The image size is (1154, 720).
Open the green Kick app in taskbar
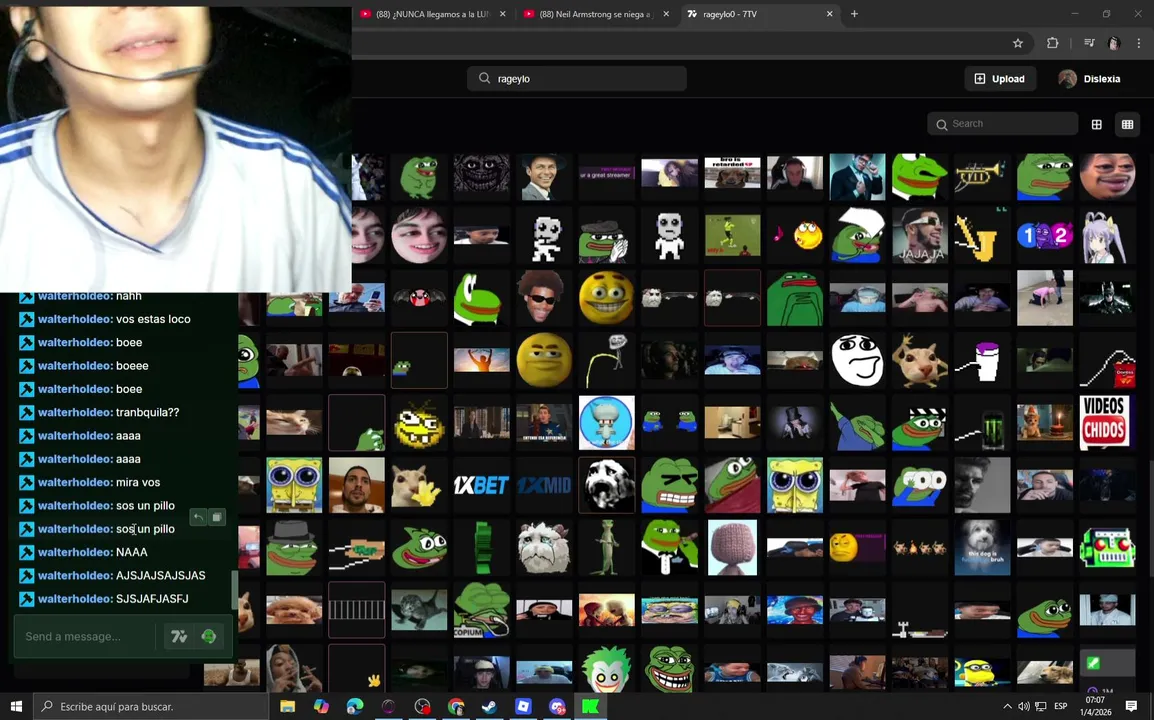[x=591, y=706]
